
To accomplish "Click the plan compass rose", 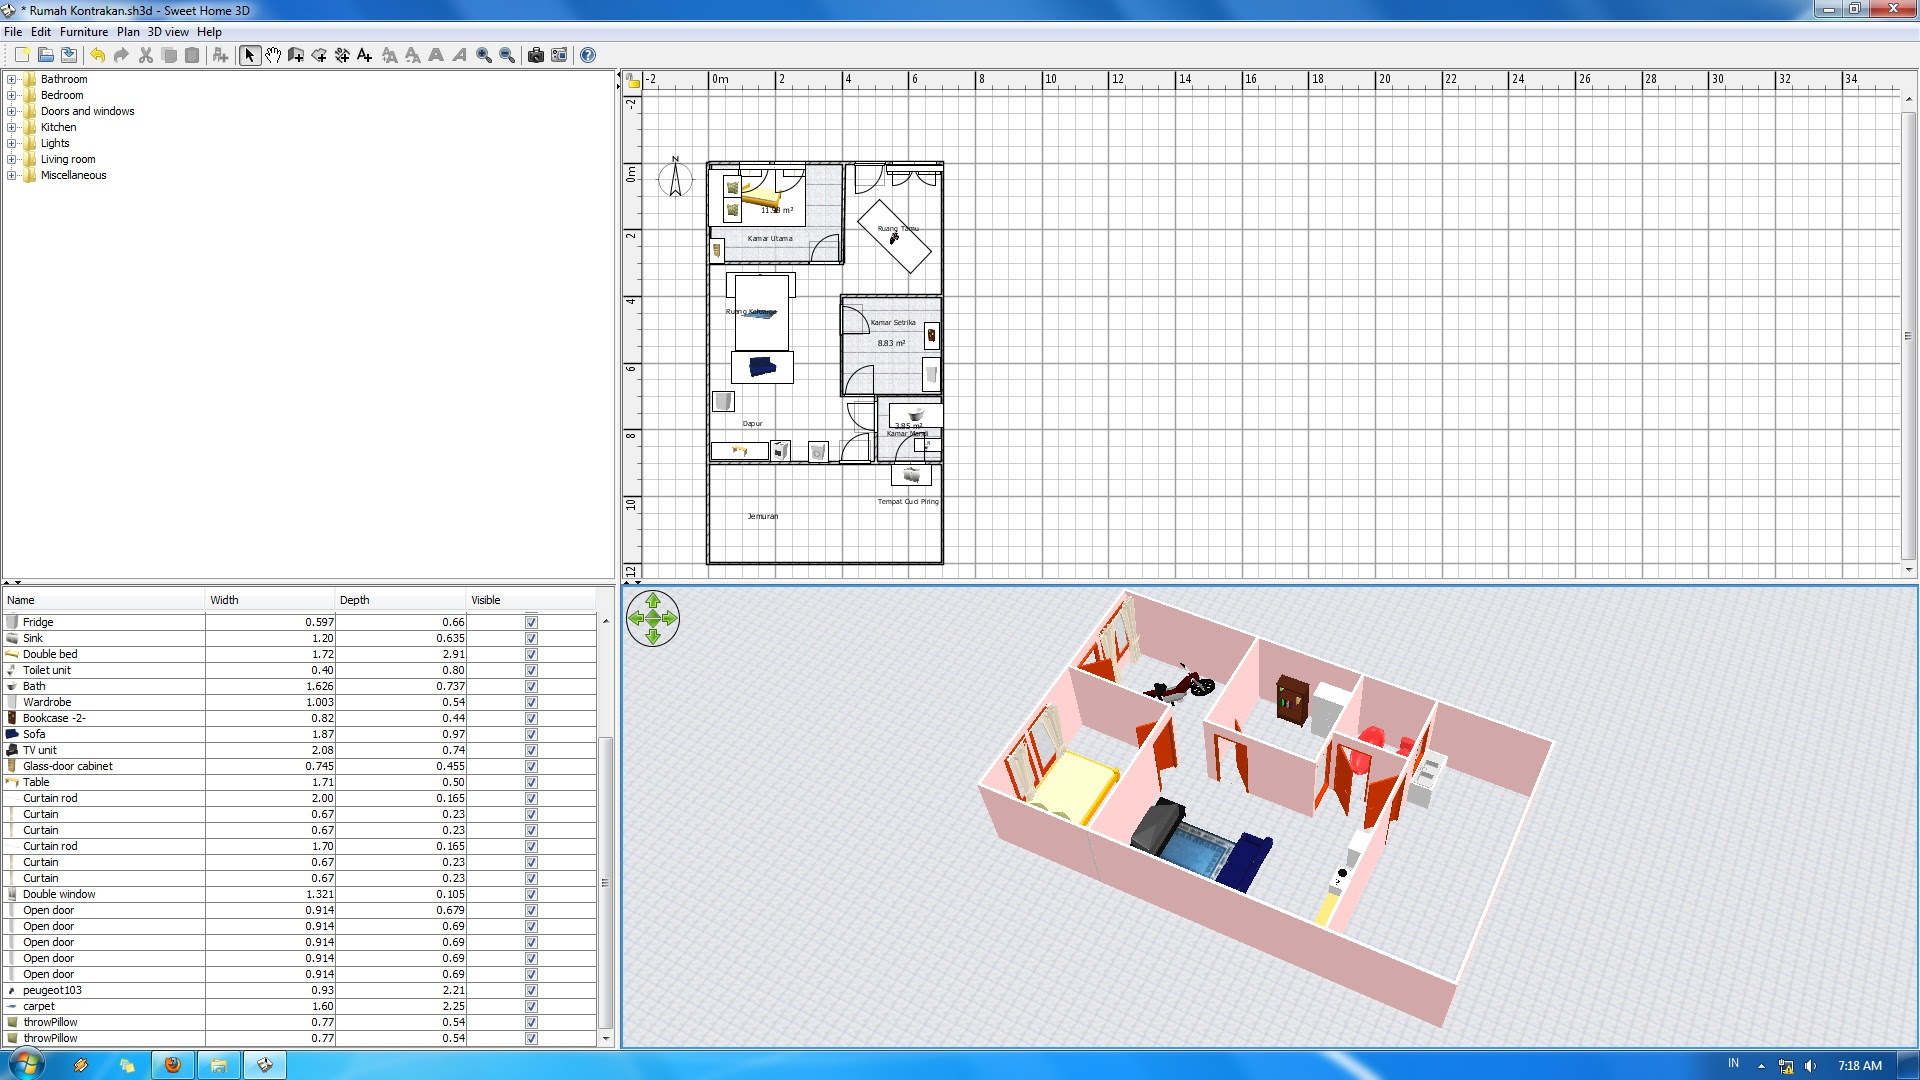I will [x=675, y=177].
